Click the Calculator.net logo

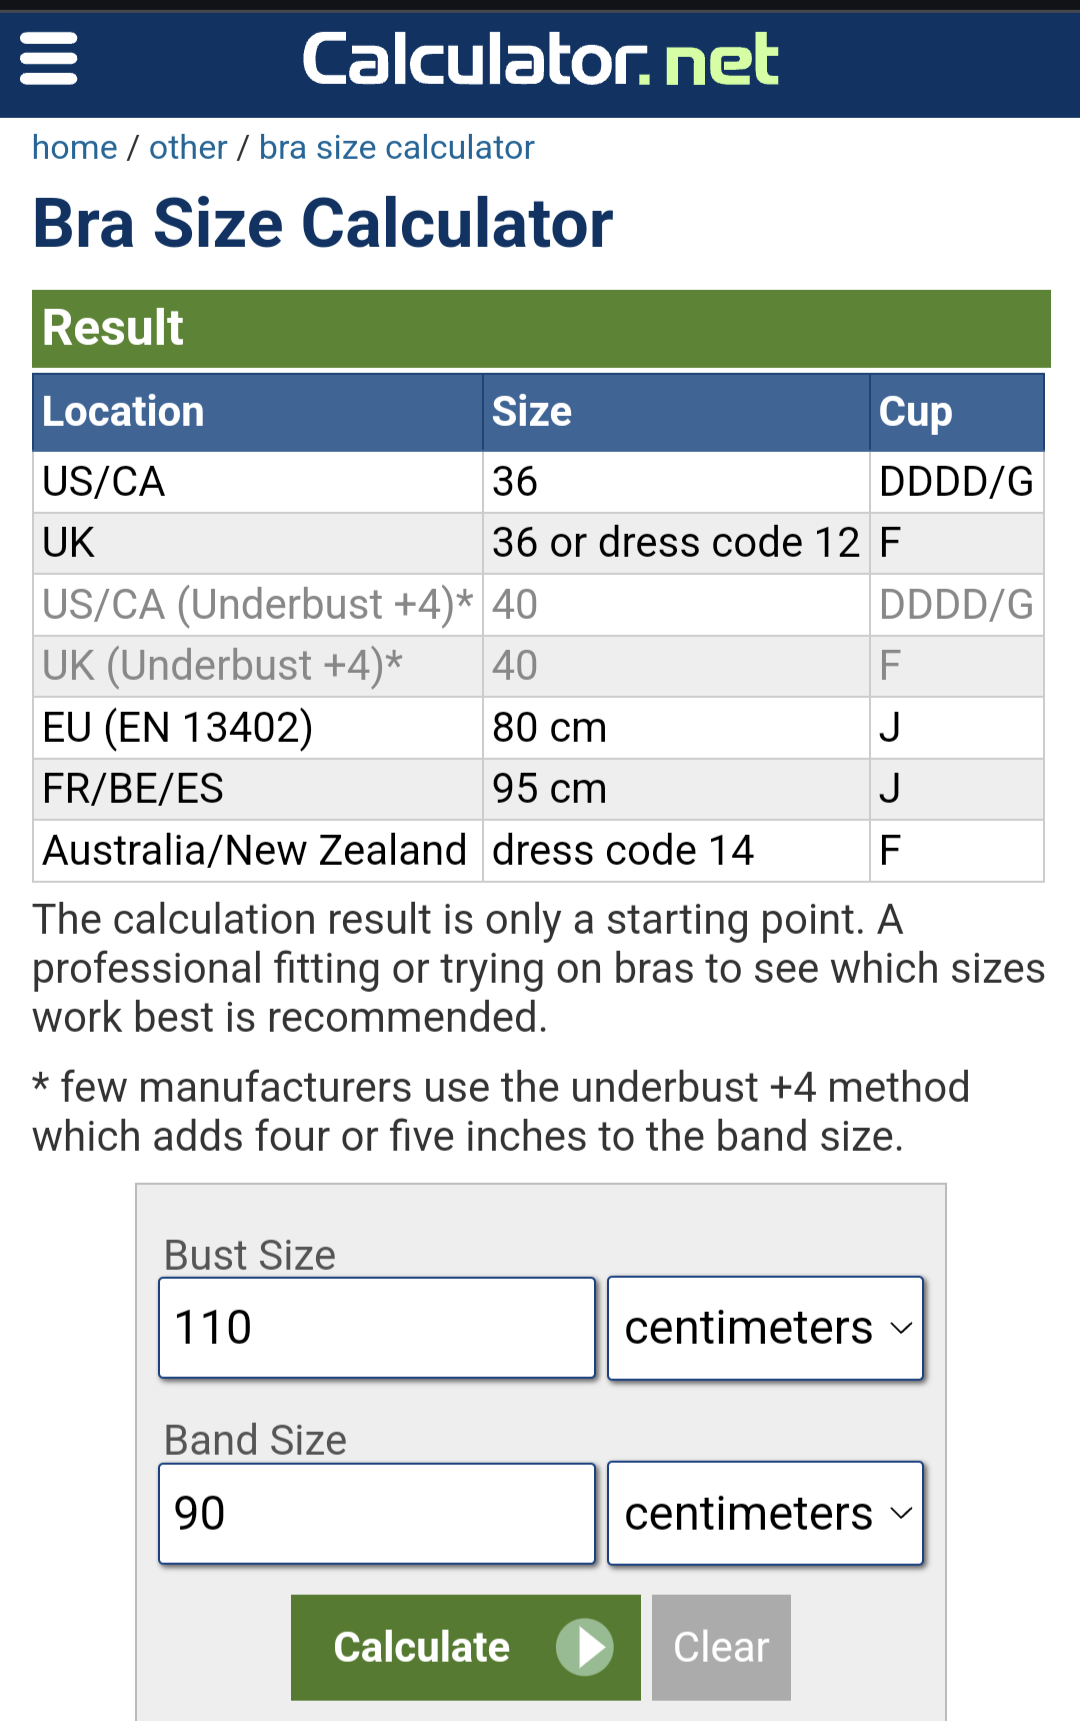tap(540, 59)
